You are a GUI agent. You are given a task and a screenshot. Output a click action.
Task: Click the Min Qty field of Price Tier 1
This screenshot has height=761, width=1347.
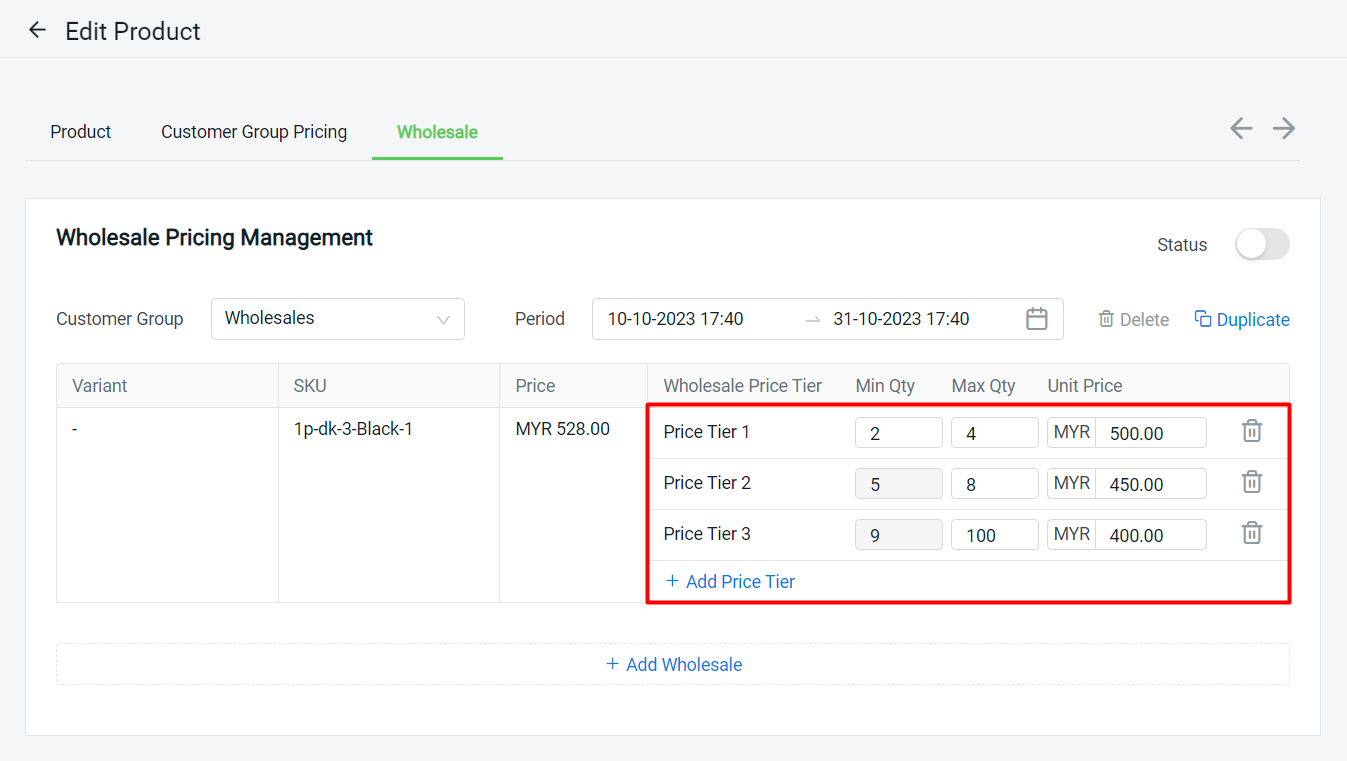coord(898,433)
